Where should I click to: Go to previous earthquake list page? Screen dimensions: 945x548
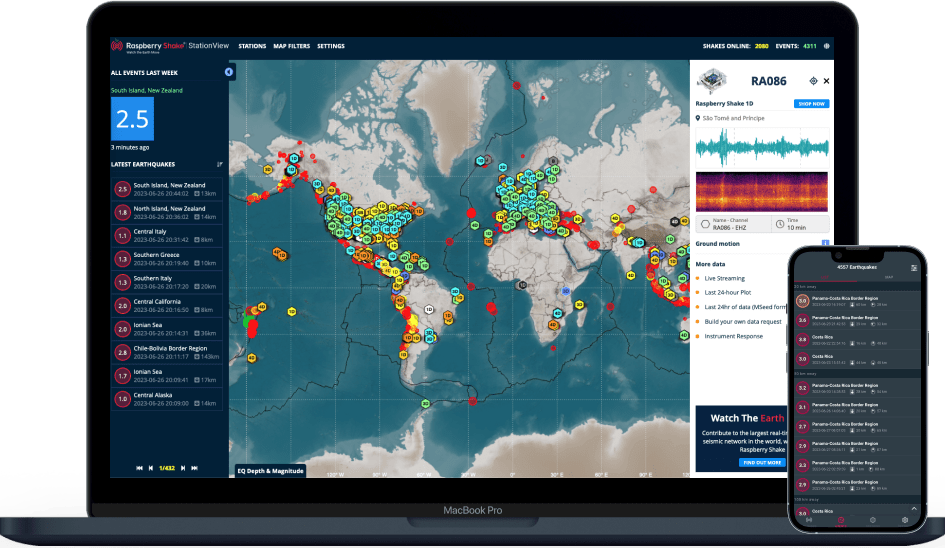tap(151, 468)
